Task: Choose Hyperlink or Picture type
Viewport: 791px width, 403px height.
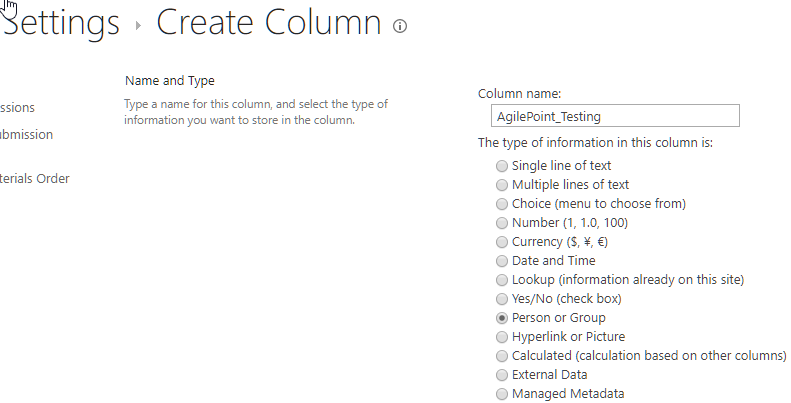Action: (x=502, y=337)
